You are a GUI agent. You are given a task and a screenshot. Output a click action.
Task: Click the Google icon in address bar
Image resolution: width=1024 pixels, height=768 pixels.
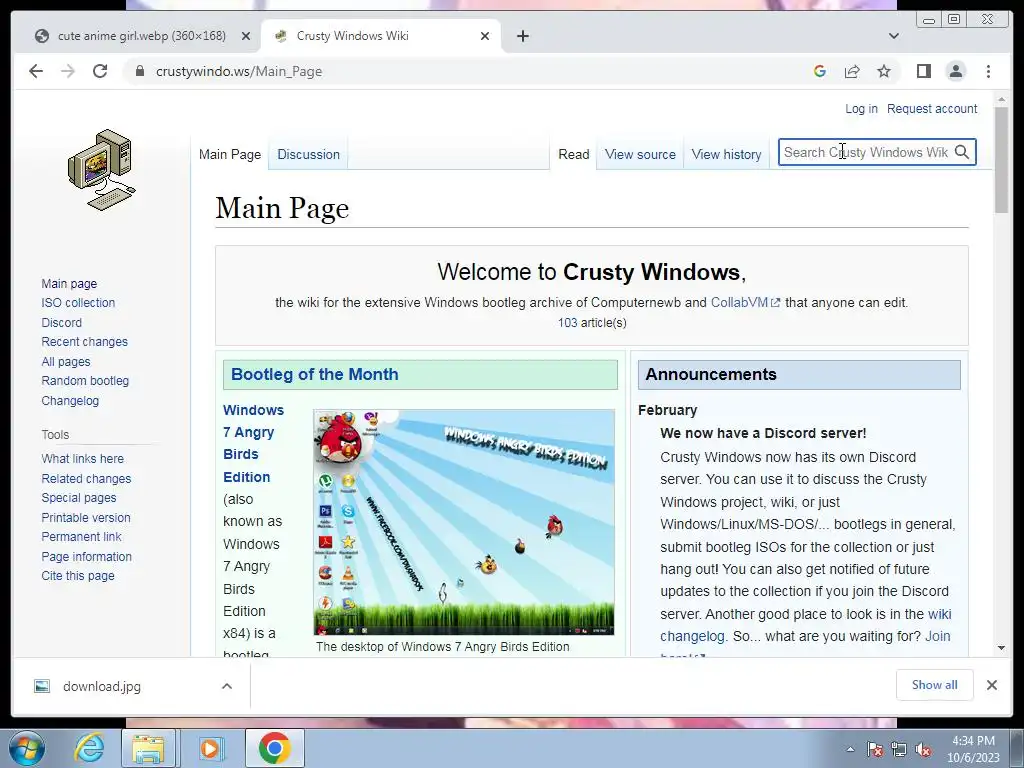click(x=820, y=71)
